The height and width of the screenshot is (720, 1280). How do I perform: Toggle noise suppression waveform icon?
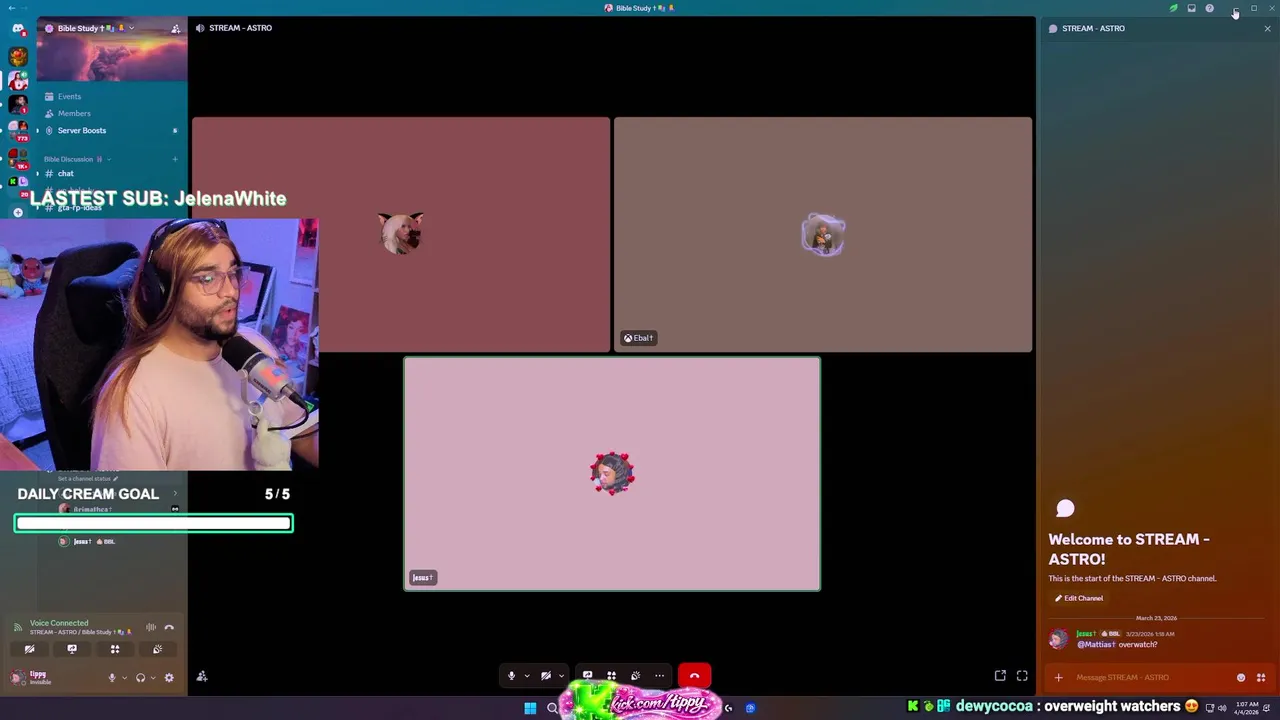(151, 627)
